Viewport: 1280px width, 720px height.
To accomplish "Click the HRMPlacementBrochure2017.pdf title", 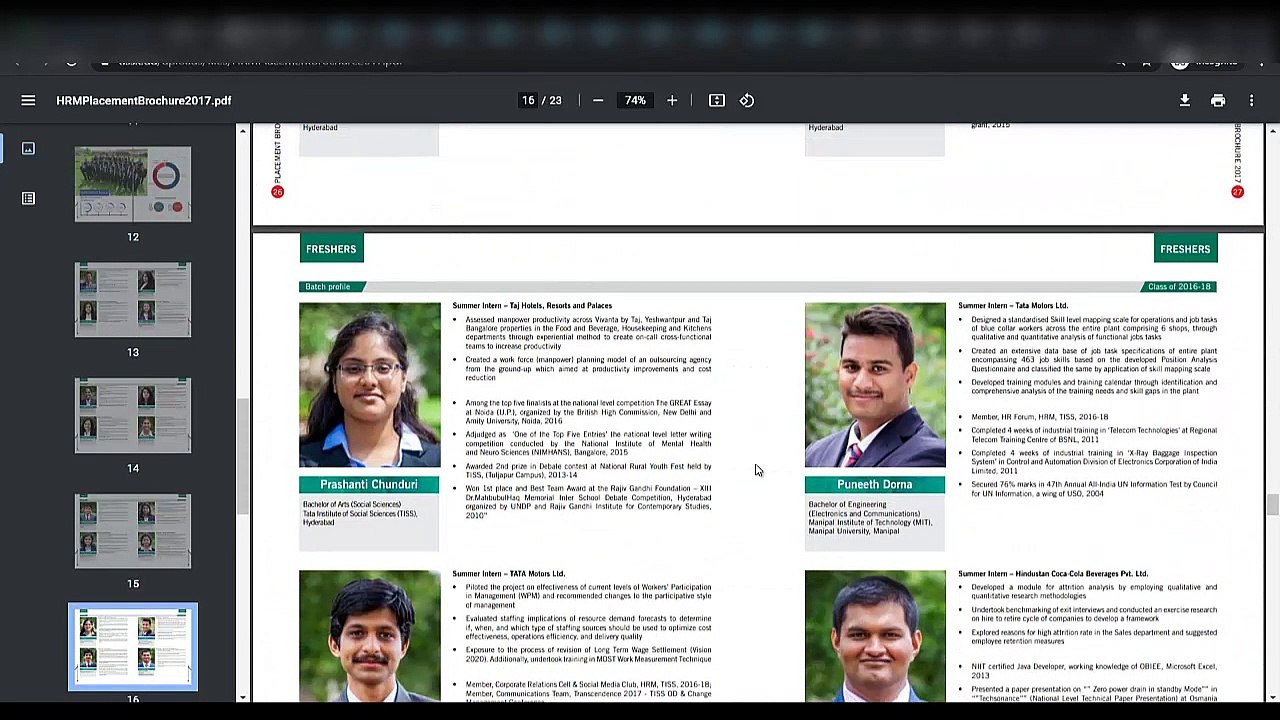I will pos(144,100).
